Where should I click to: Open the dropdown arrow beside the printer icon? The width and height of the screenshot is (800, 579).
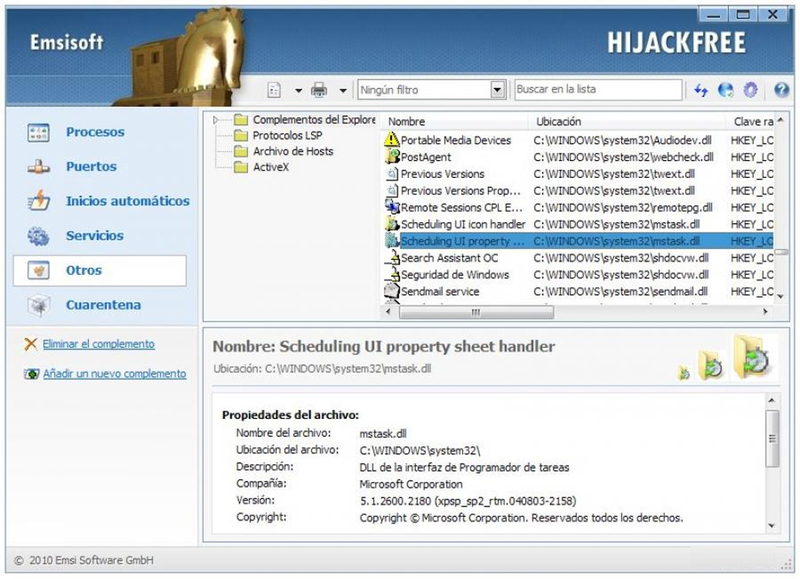[x=343, y=91]
